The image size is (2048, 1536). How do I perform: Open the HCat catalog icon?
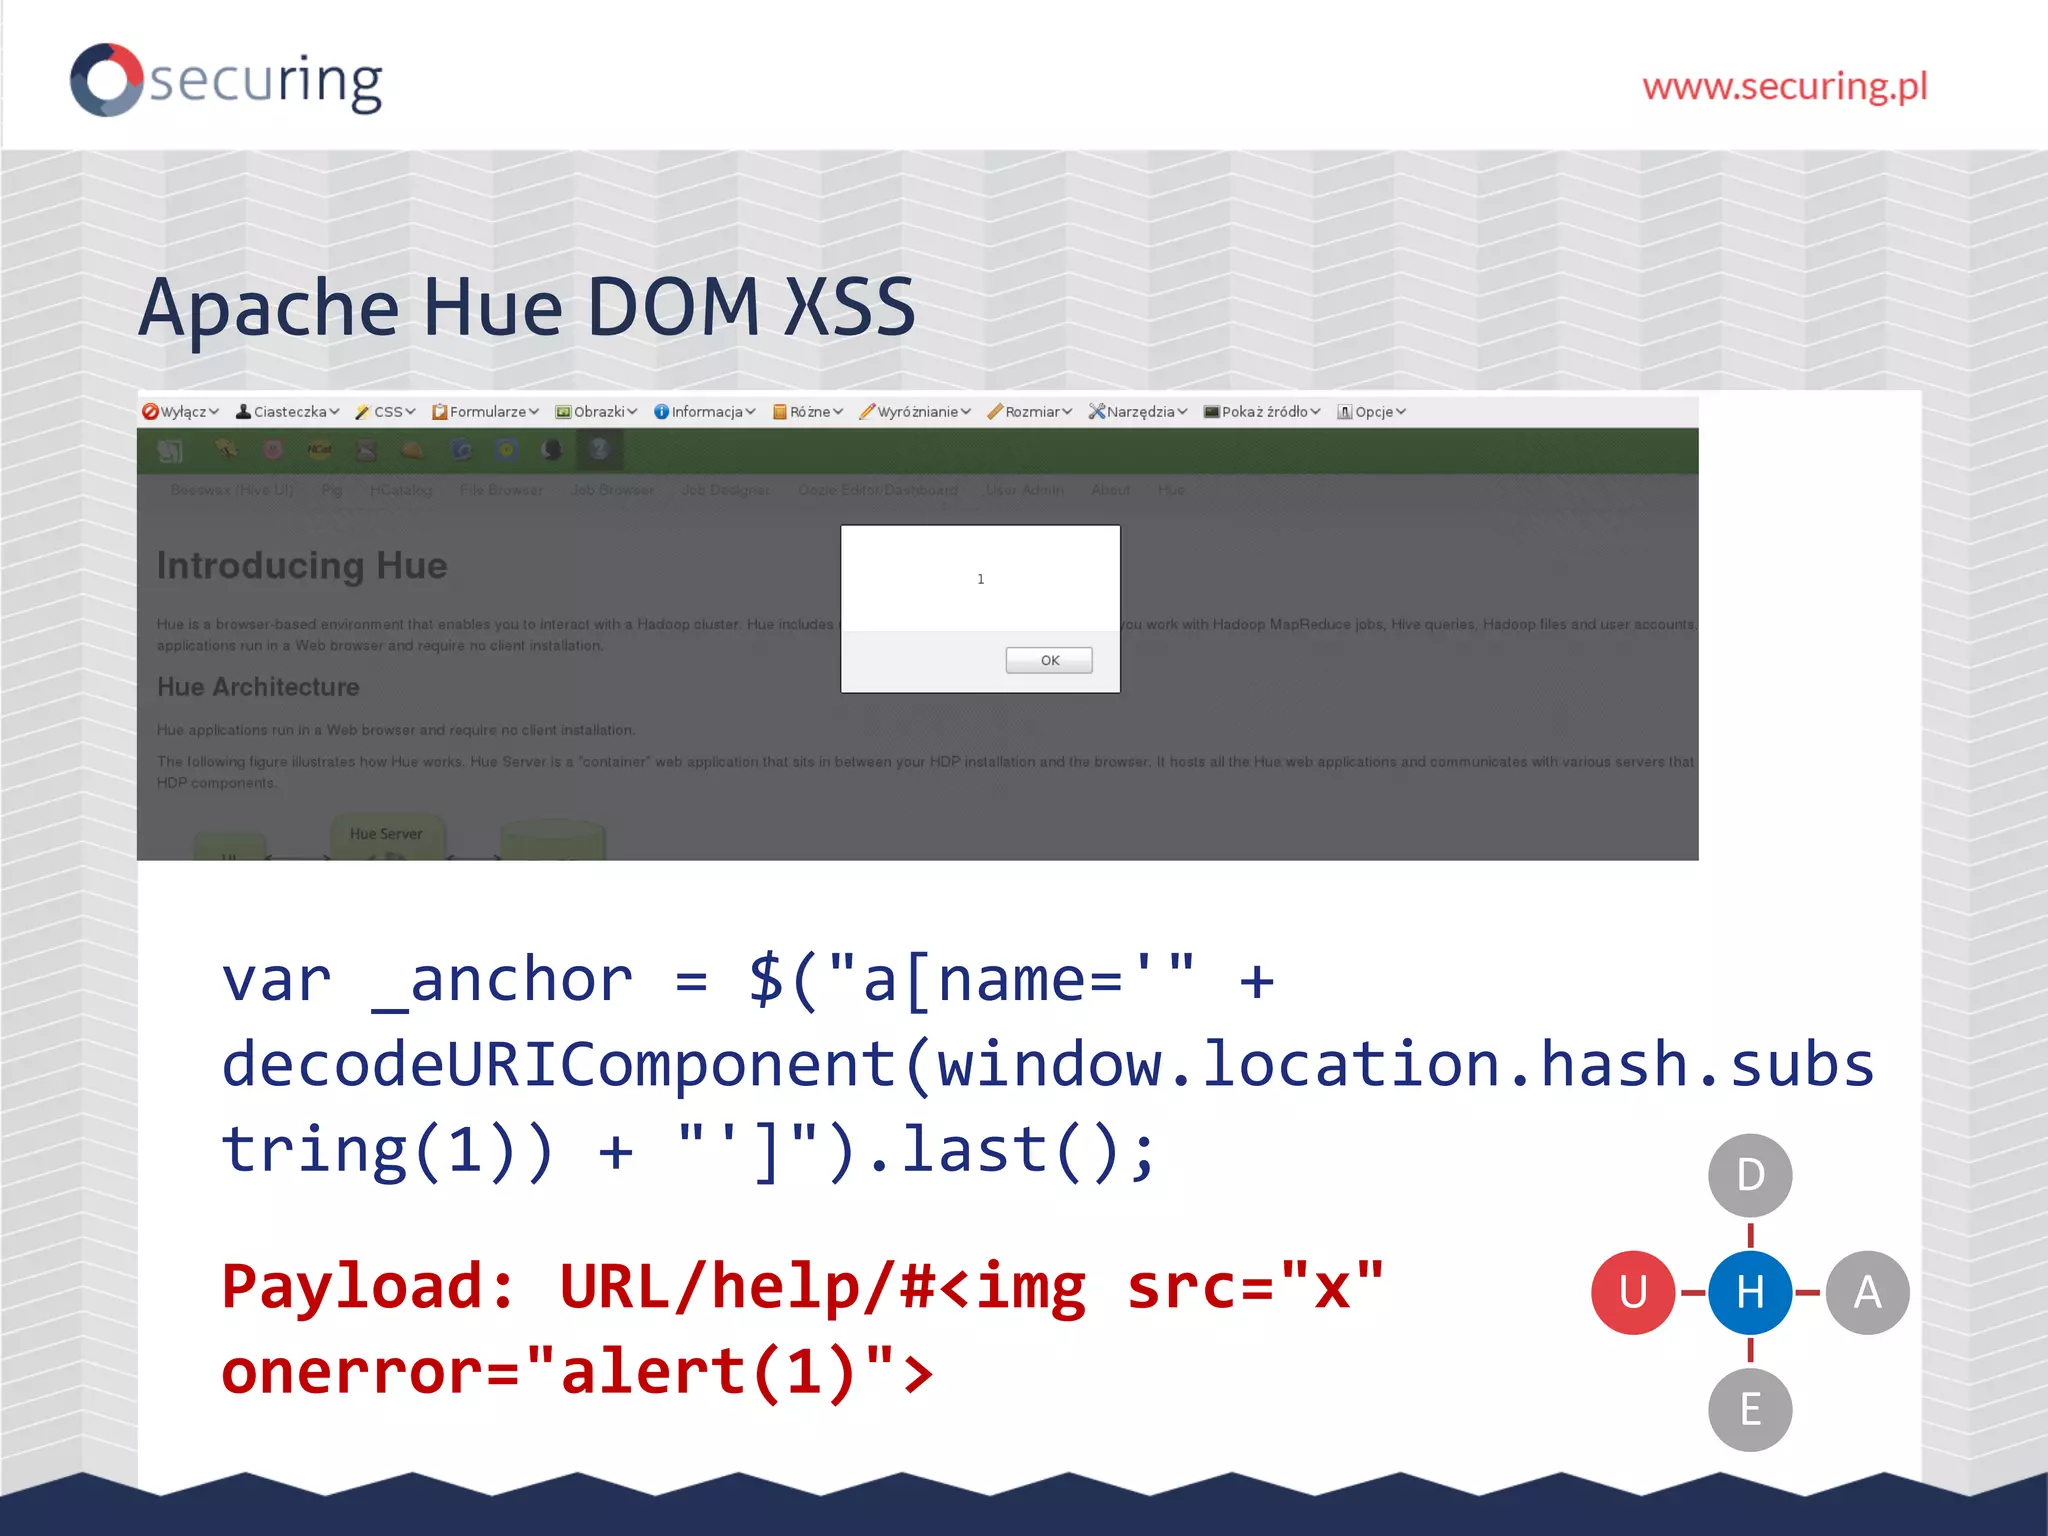tap(320, 450)
